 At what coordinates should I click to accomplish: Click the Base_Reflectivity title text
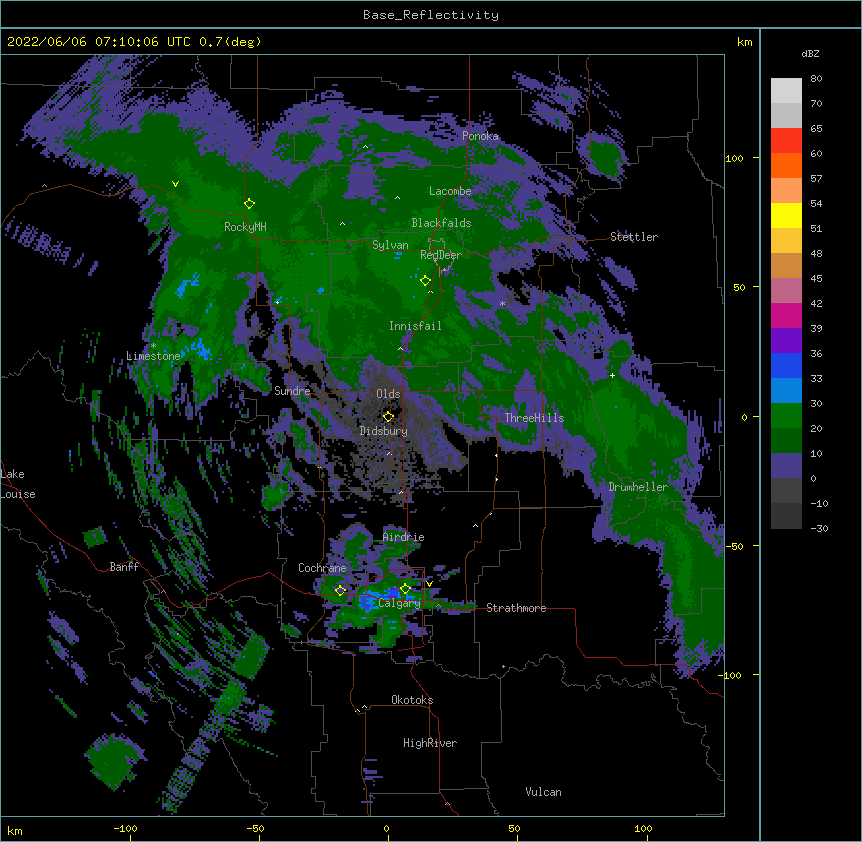click(x=431, y=15)
